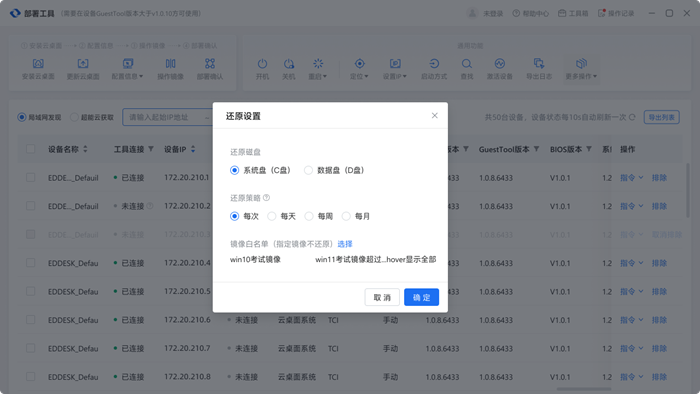This screenshot has height=394, width=700.
Task: Click the 导出日志 export log icon
Action: [x=539, y=64]
